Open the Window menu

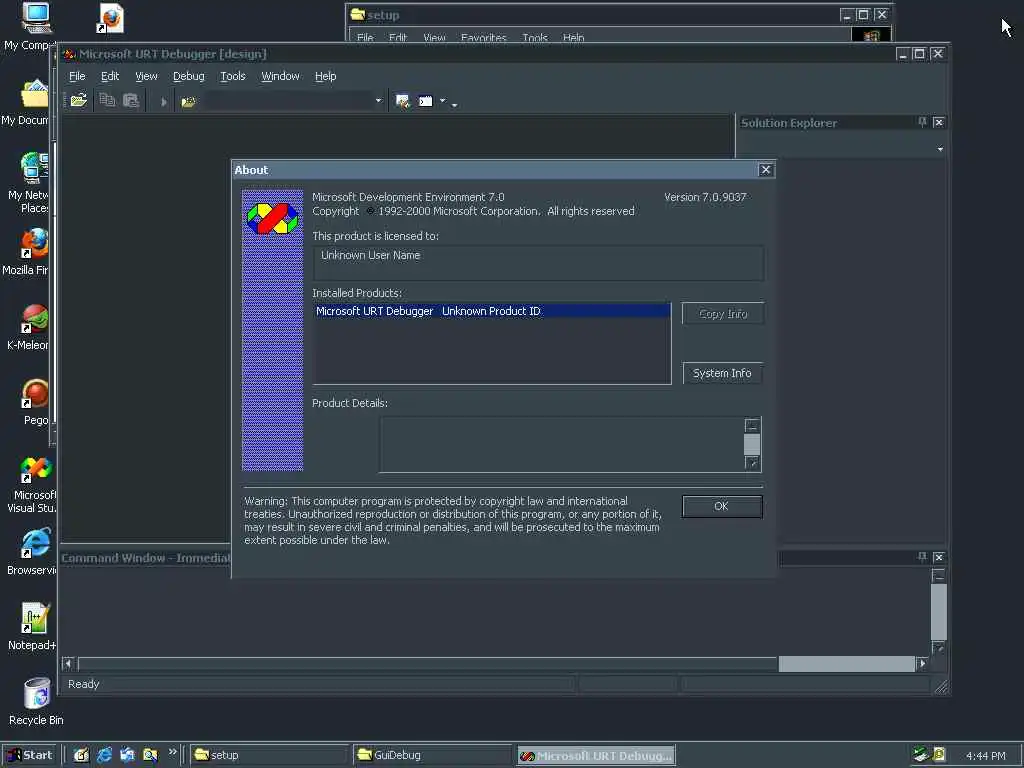(280, 76)
